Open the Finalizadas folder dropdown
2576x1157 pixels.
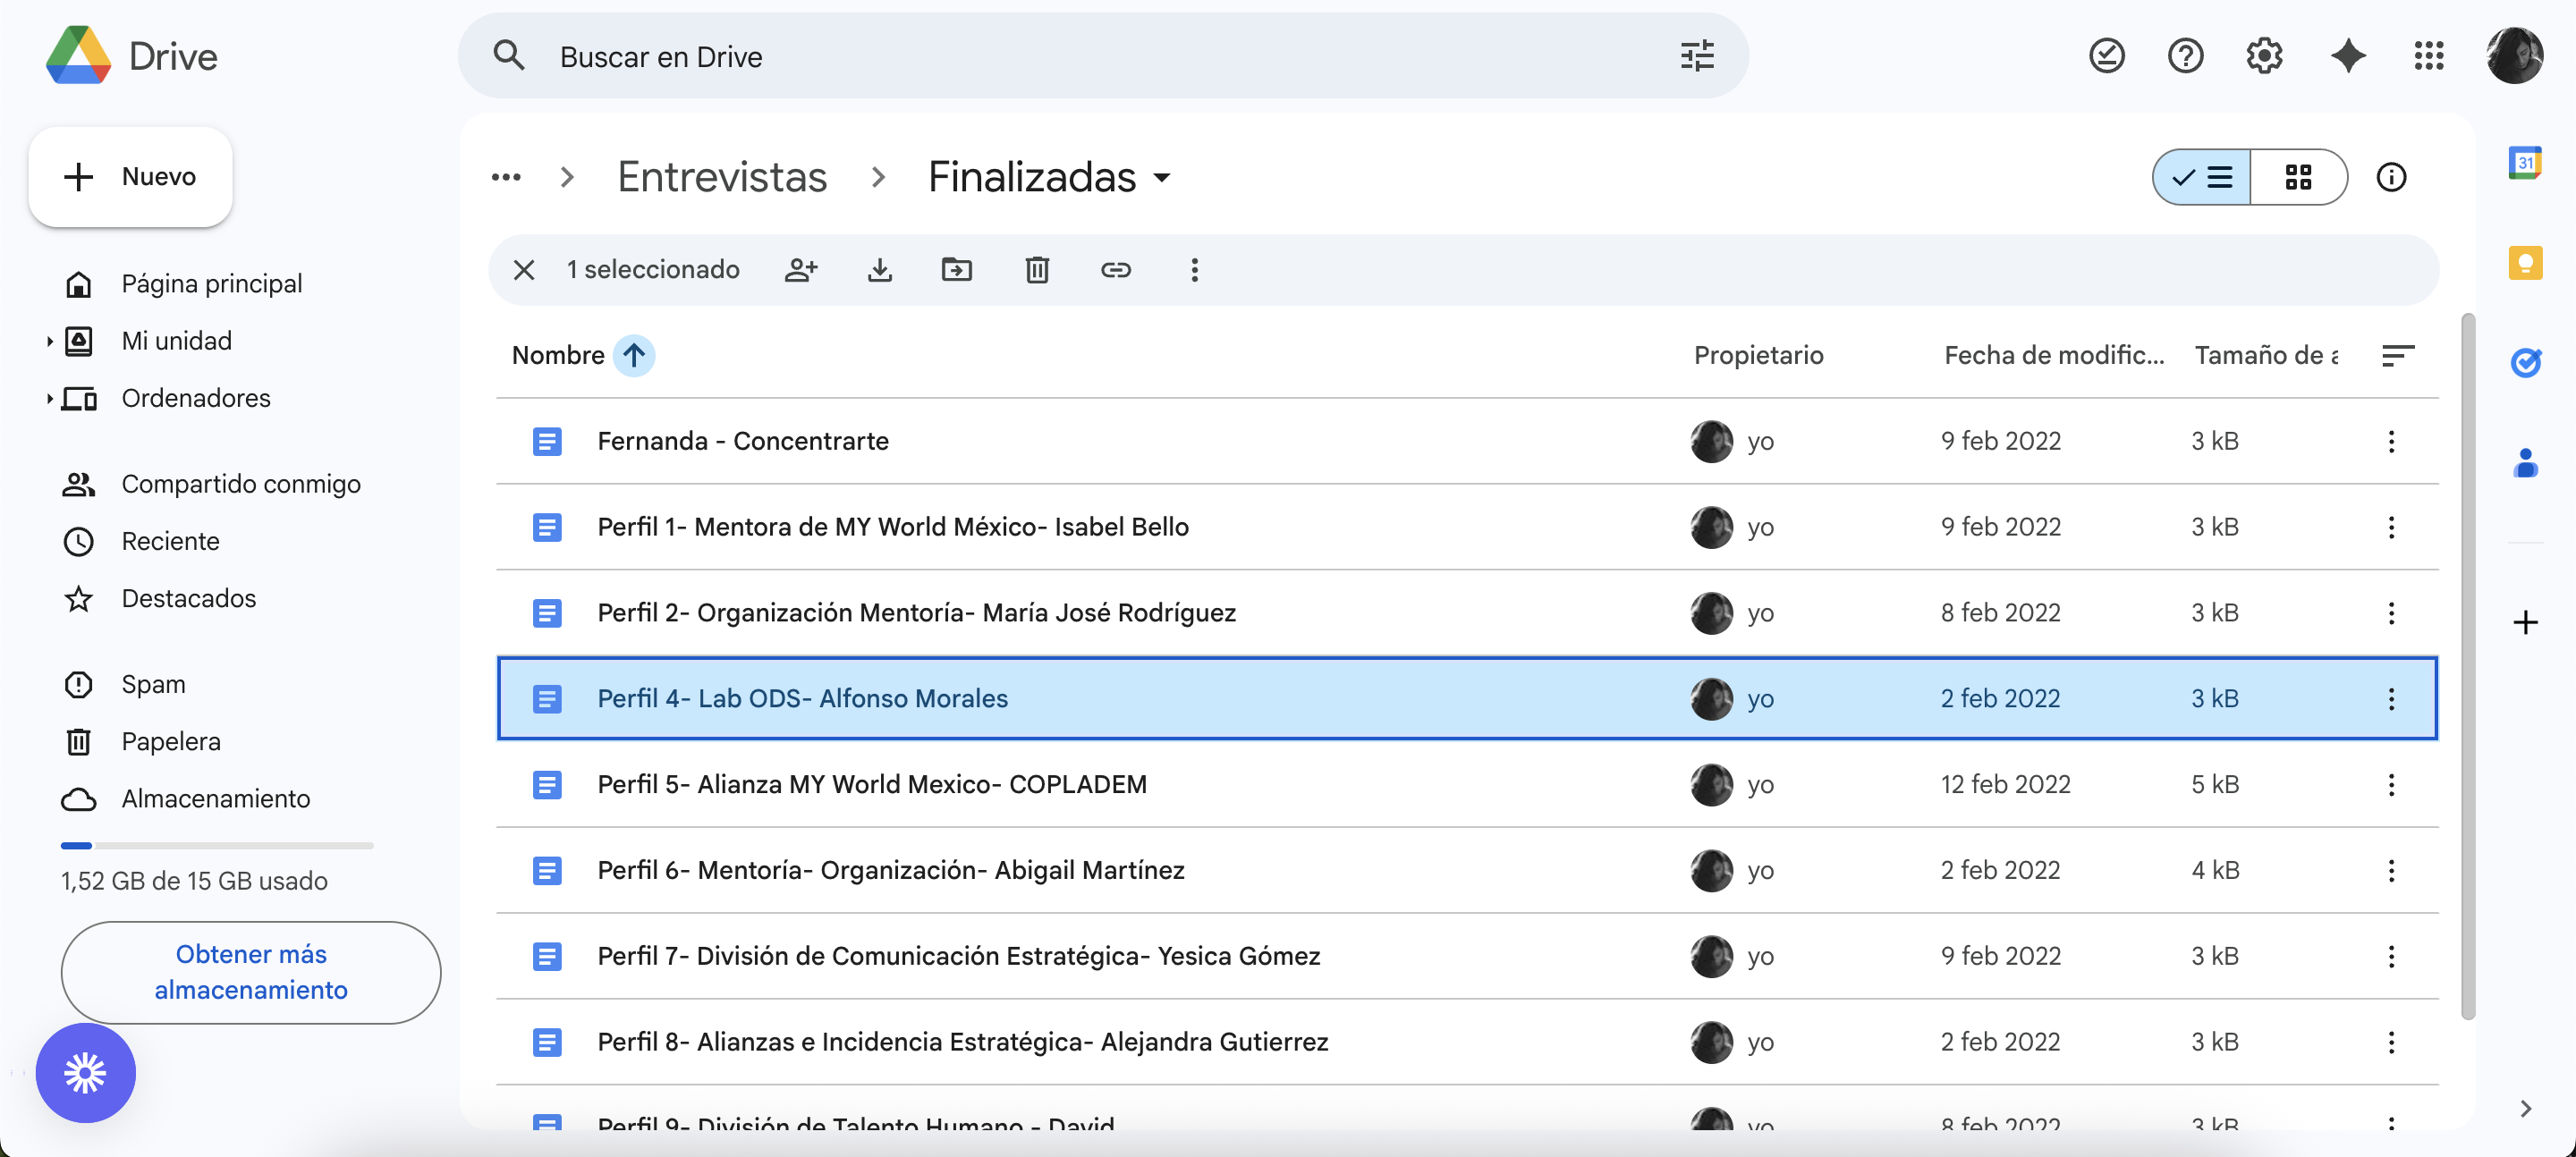1162,178
